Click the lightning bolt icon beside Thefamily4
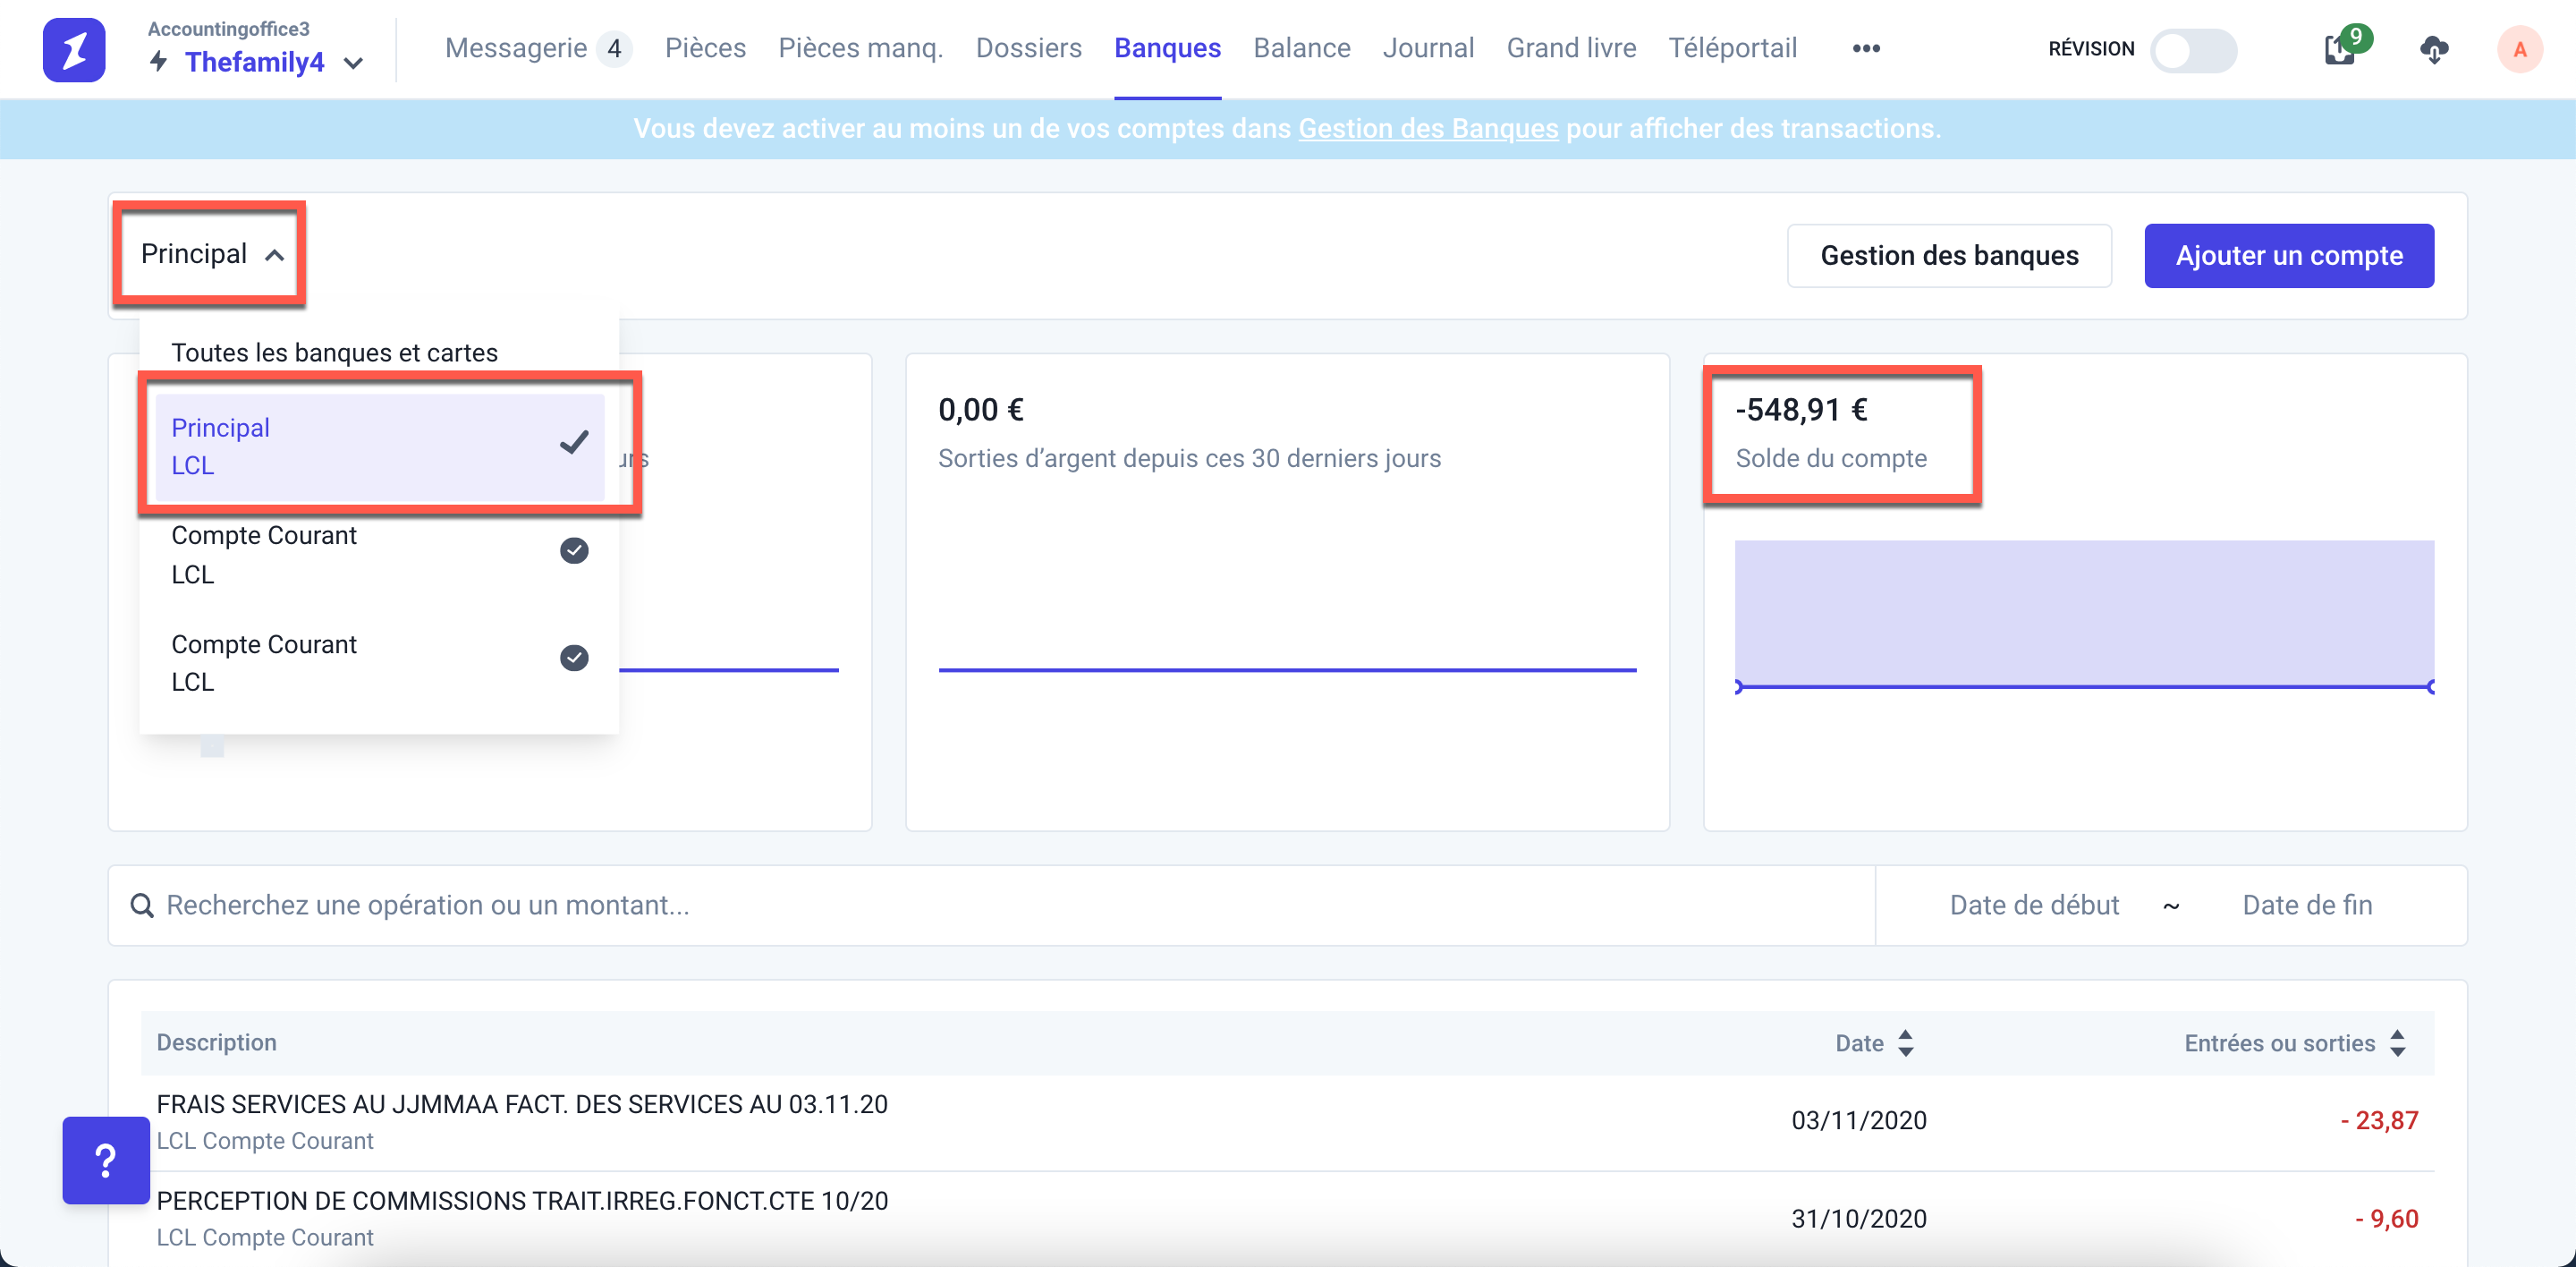 (x=158, y=62)
